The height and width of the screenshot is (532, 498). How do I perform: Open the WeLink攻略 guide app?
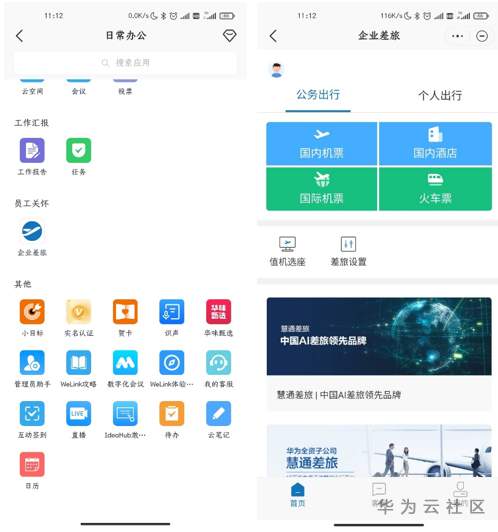[78, 363]
